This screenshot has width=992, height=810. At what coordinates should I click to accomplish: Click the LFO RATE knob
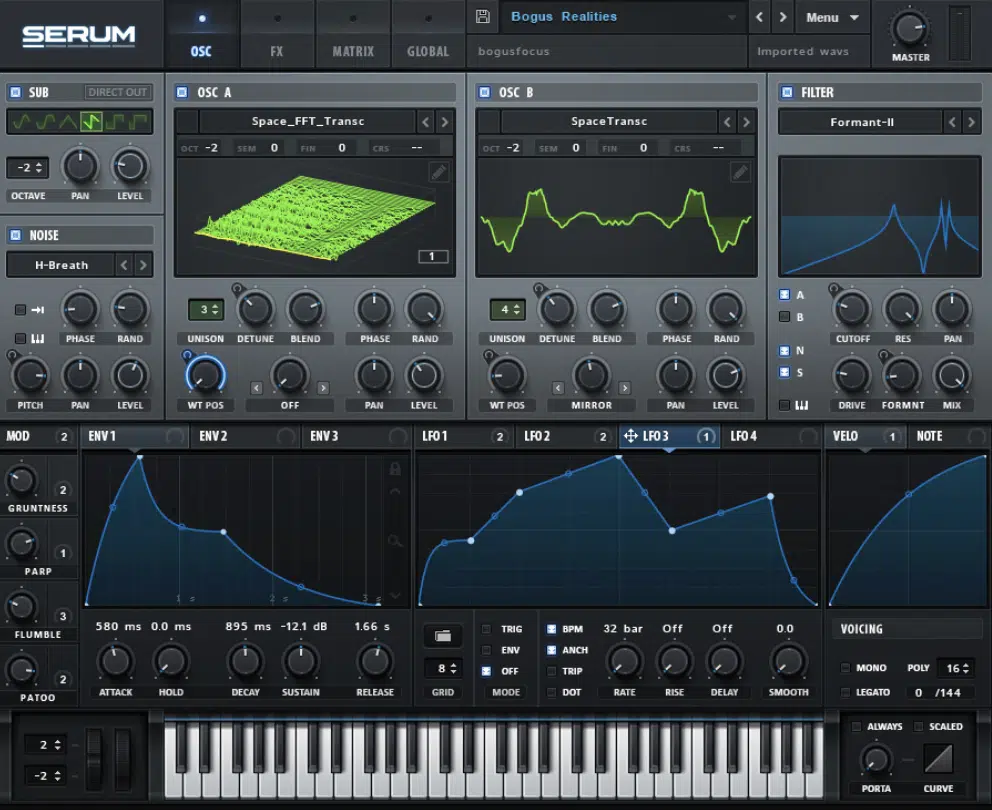click(x=624, y=662)
